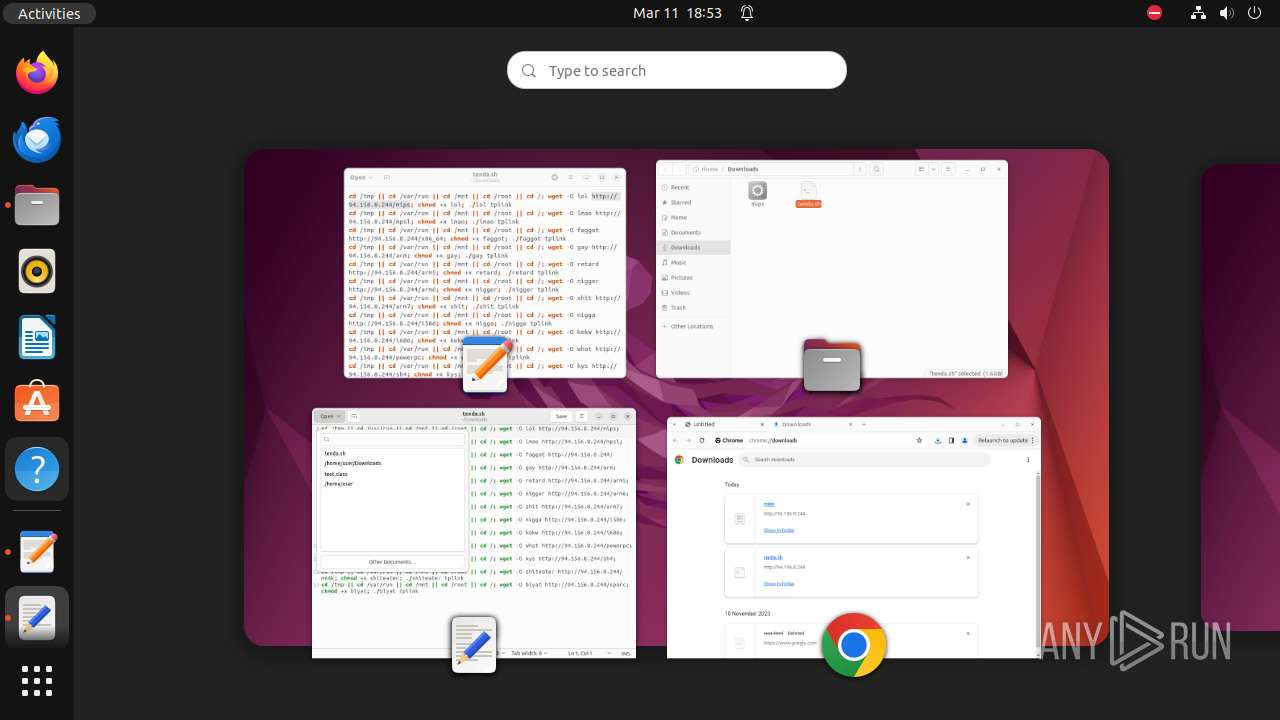Click Save in gedit window
This screenshot has width=1280, height=720.
click(561, 416)
